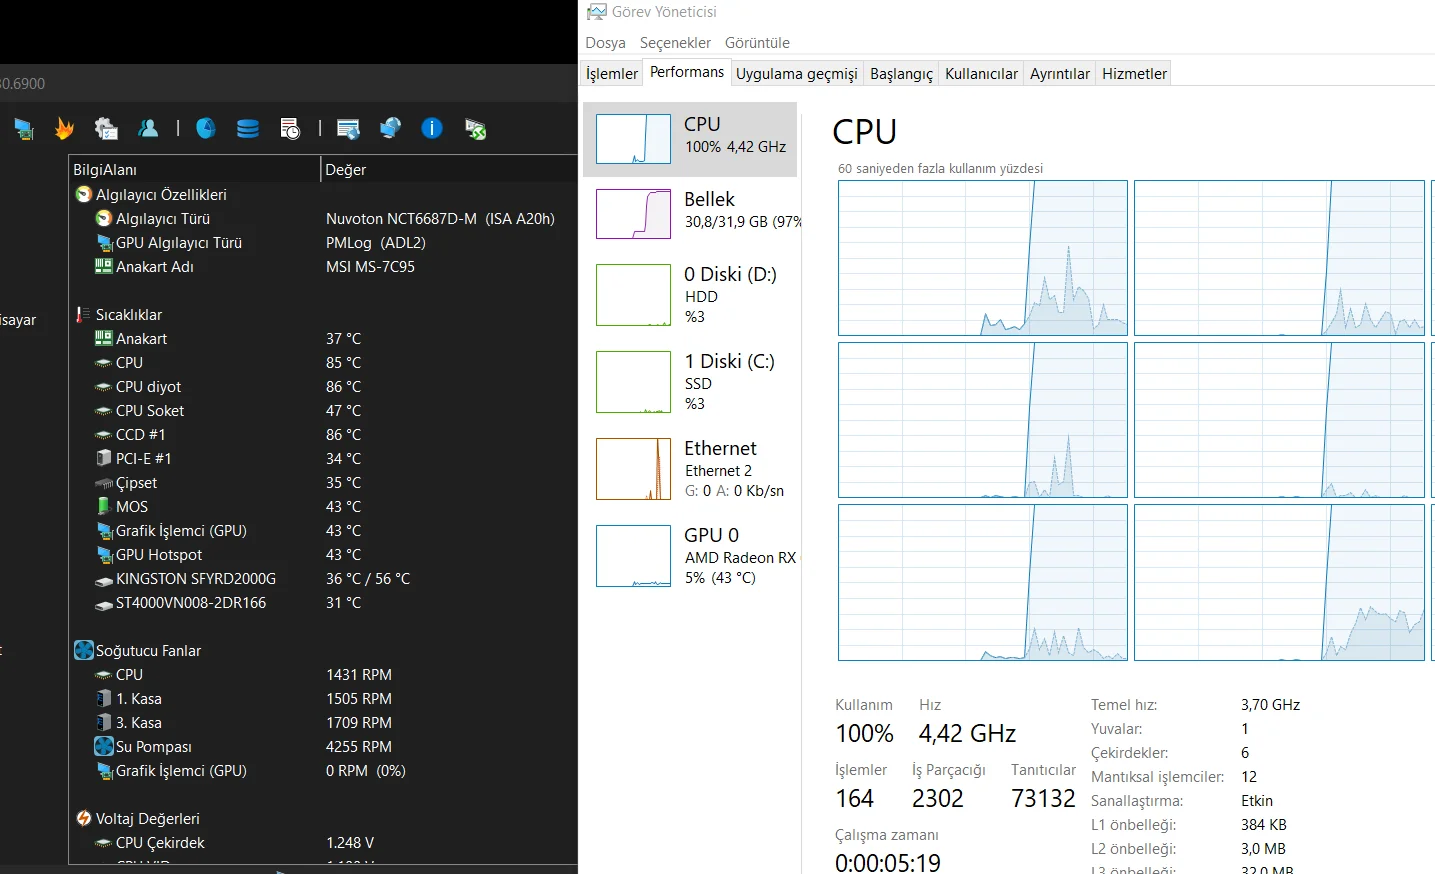Click the icon next to Anakart Adı
The width and height of the screenshot is (1435, 874).
pyautogui.click(x=104, y=266)
